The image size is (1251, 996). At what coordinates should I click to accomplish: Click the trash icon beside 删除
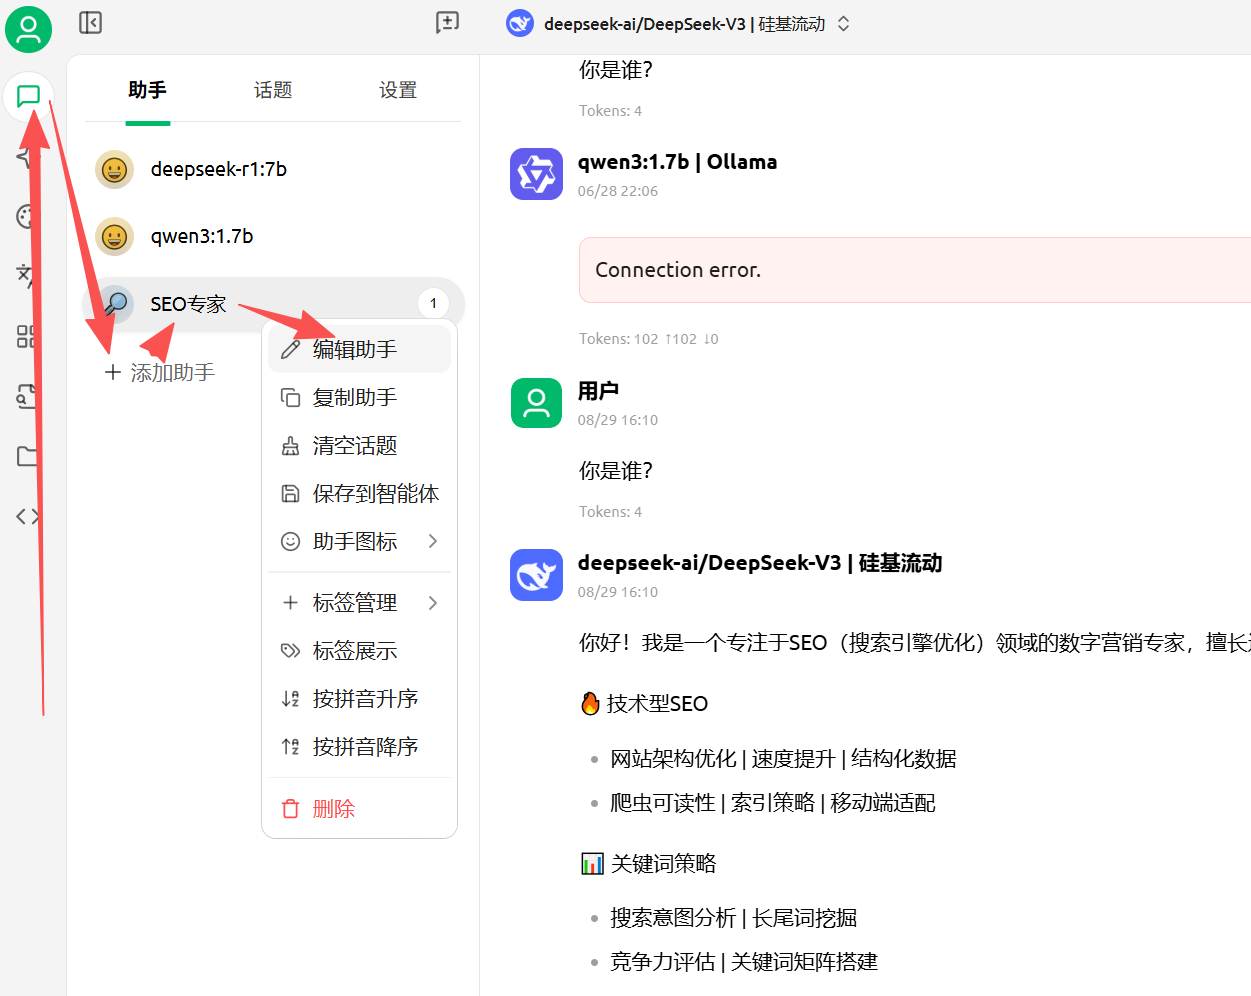pos(290,808)
